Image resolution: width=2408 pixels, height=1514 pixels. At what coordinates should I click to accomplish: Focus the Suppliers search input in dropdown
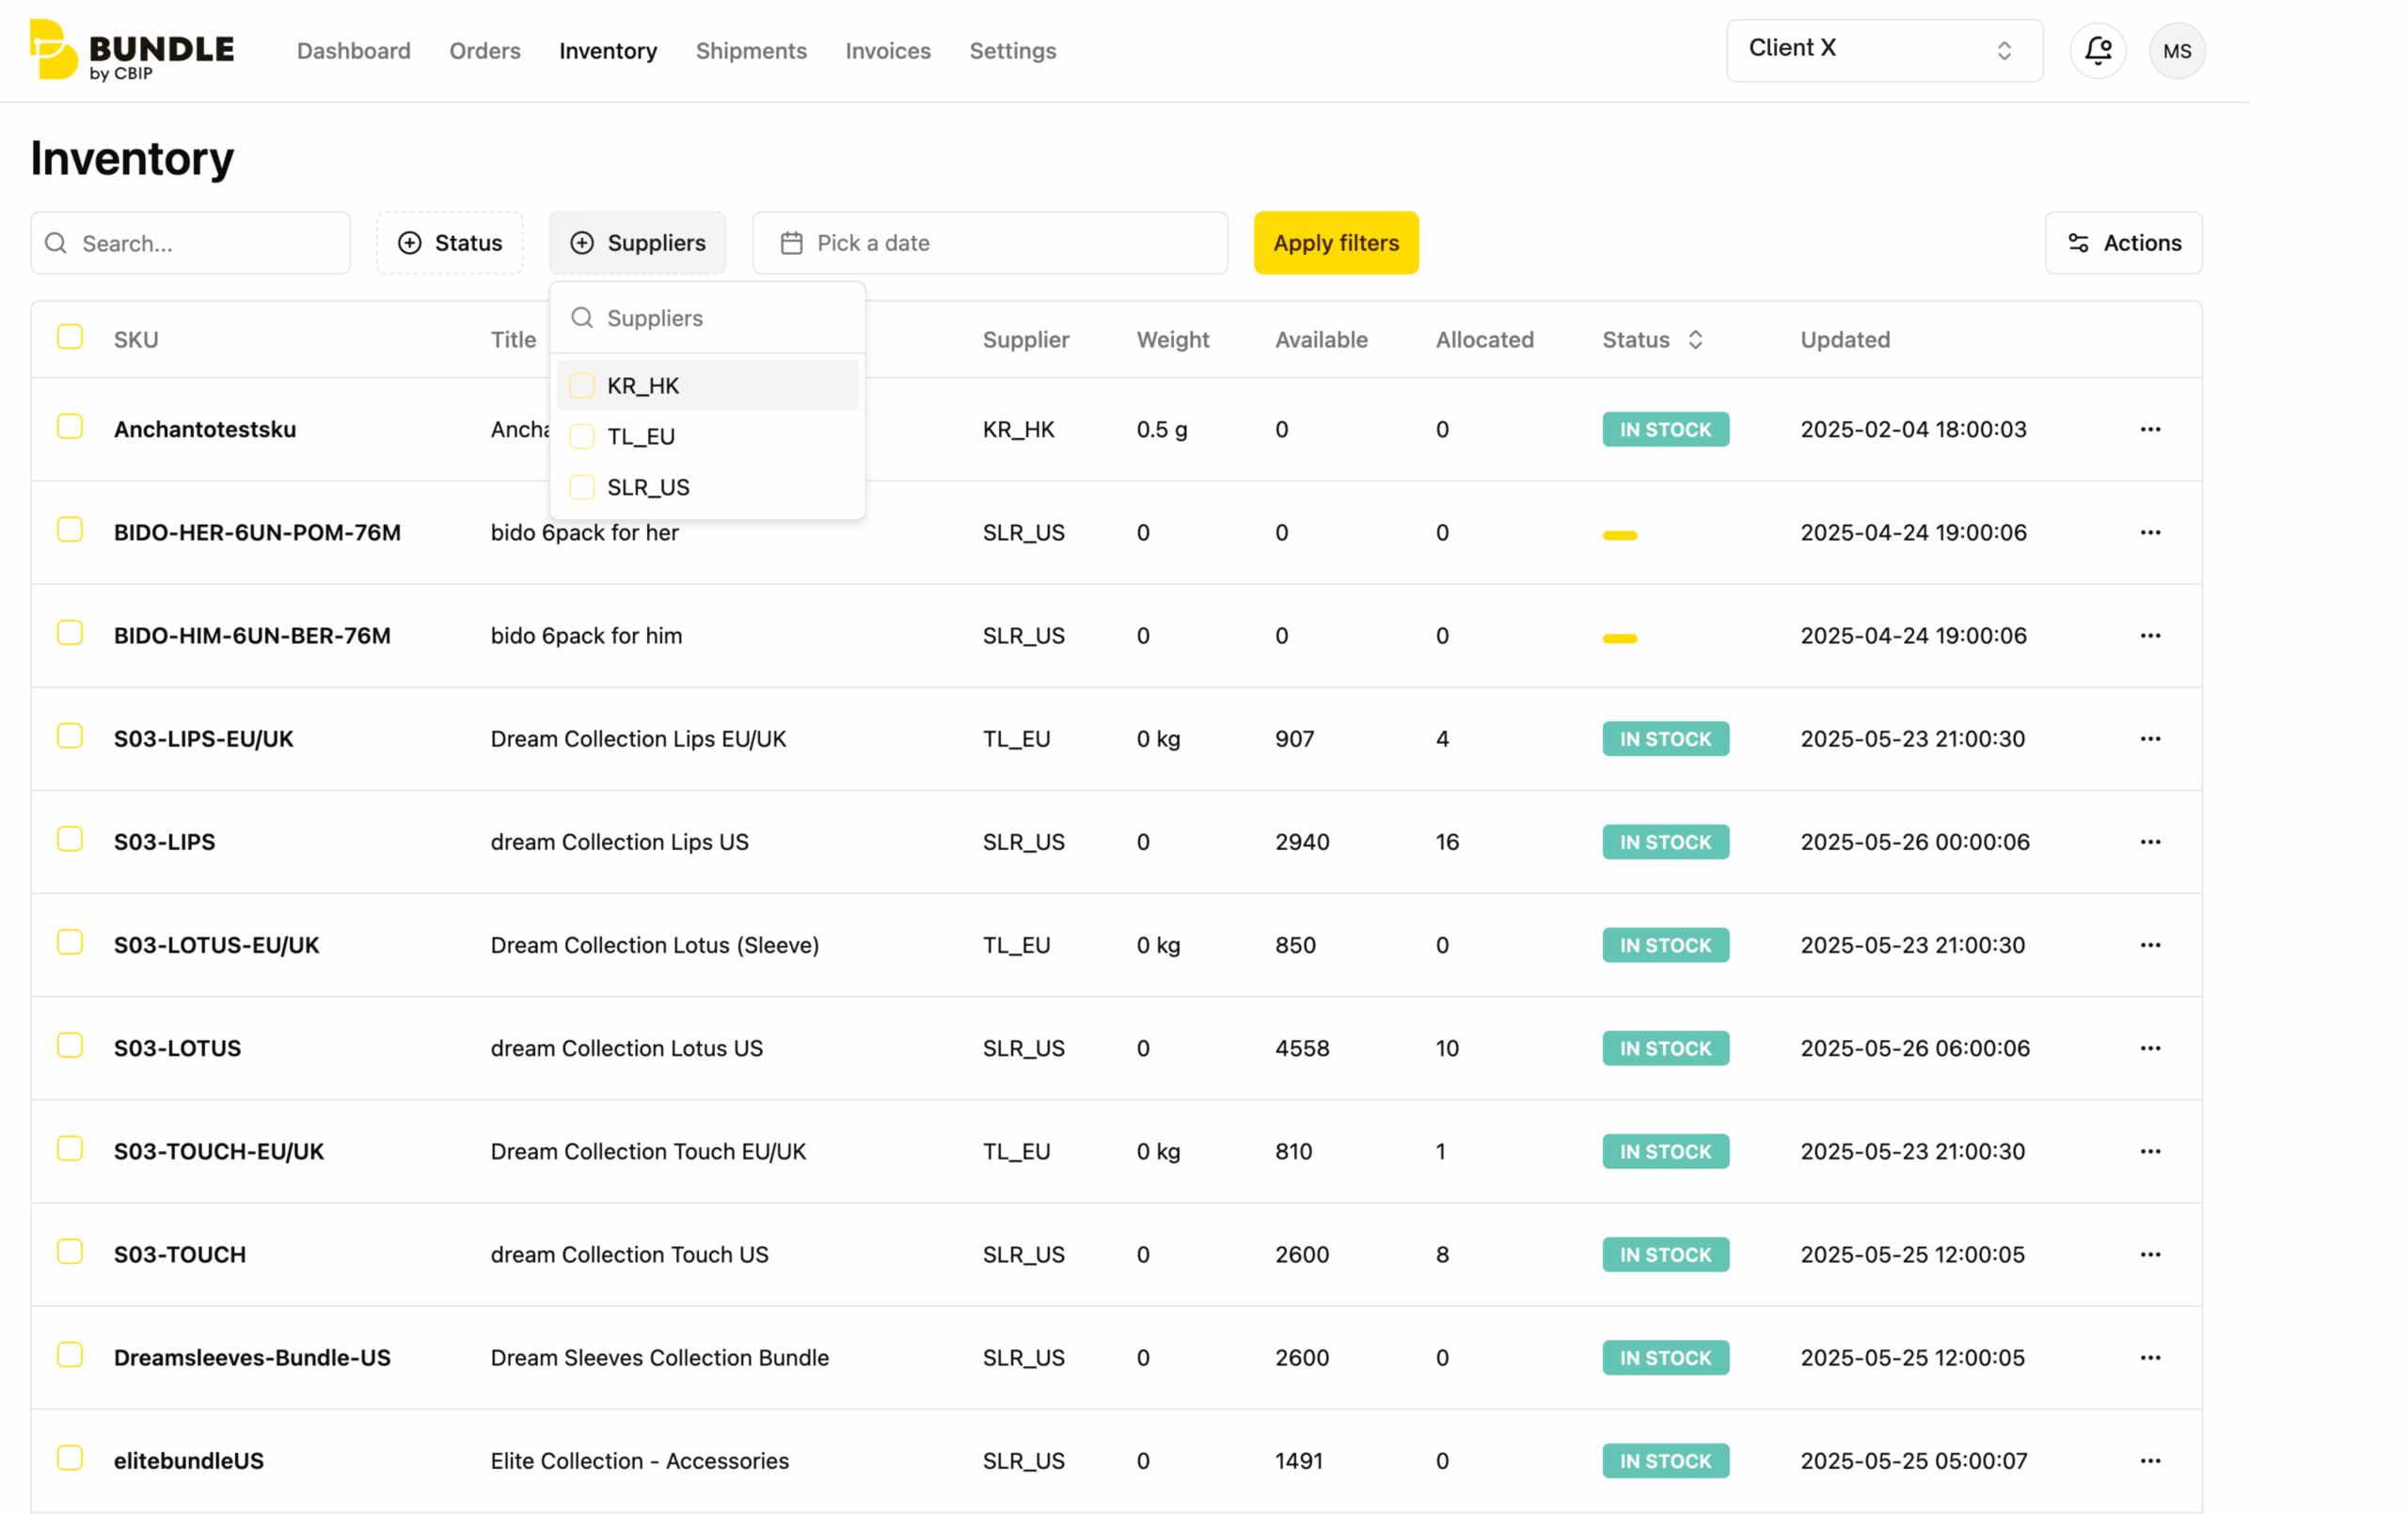pyautogui.click(x=707, y=317)
